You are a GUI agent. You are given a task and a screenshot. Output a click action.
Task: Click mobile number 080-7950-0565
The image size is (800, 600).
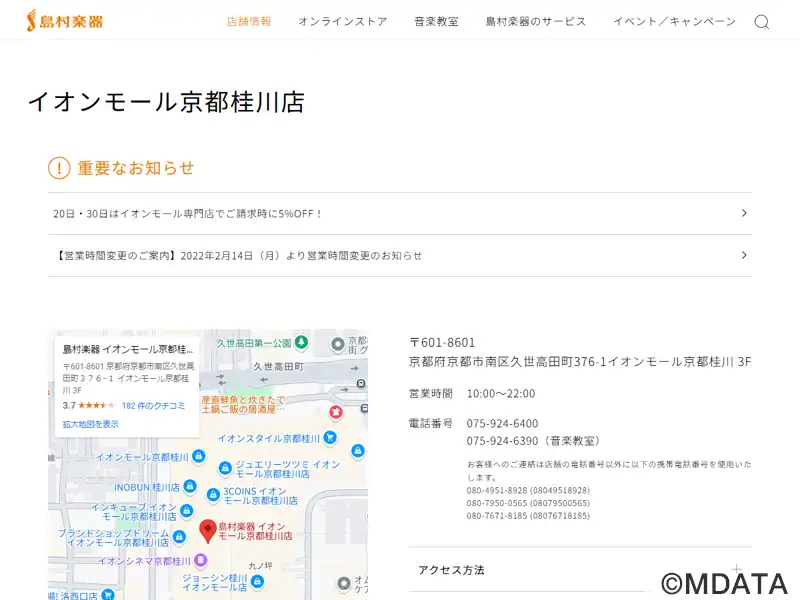tap(528, 503)
